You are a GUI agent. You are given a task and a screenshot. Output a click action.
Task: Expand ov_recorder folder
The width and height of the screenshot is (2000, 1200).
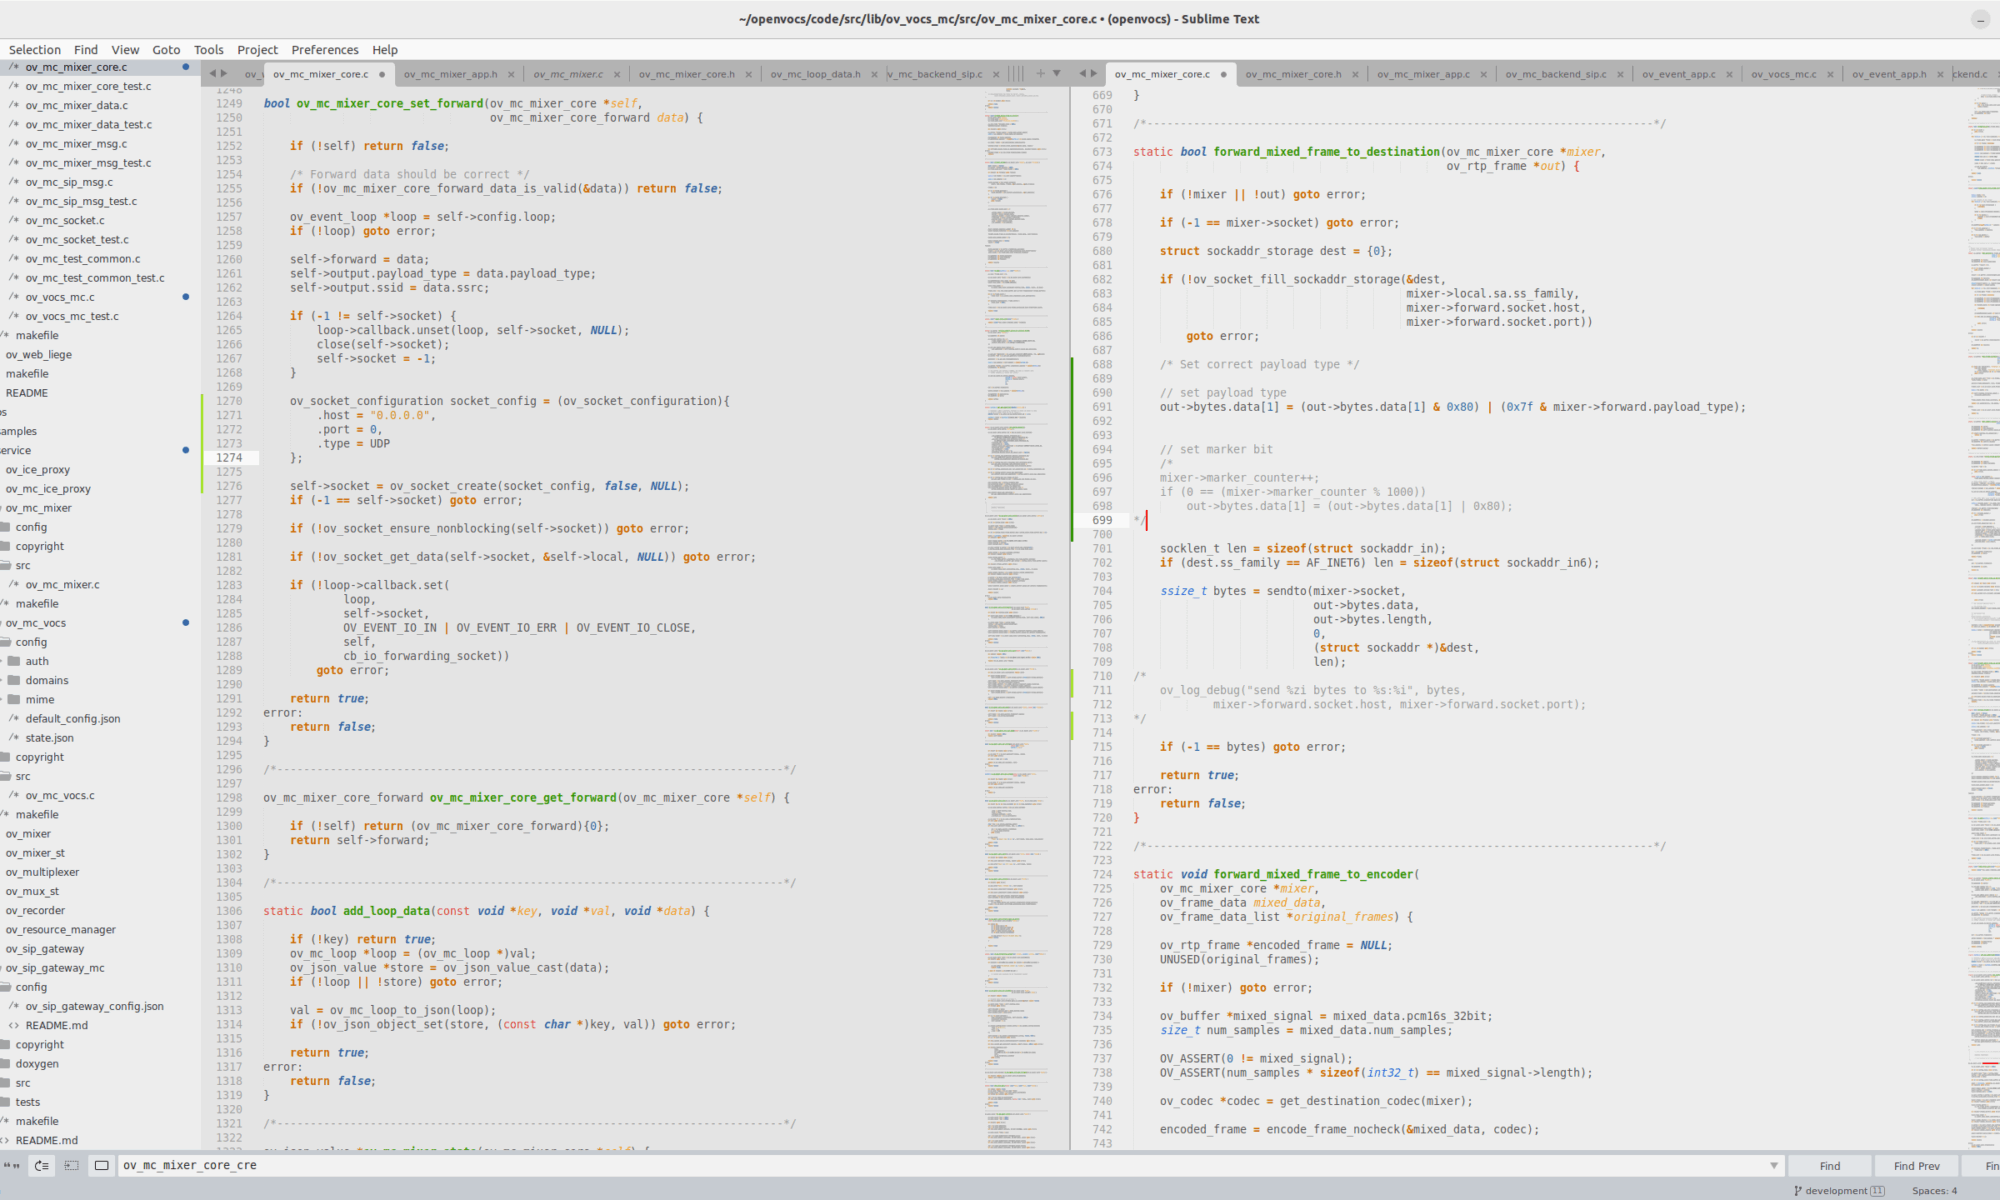pos(35,910)
